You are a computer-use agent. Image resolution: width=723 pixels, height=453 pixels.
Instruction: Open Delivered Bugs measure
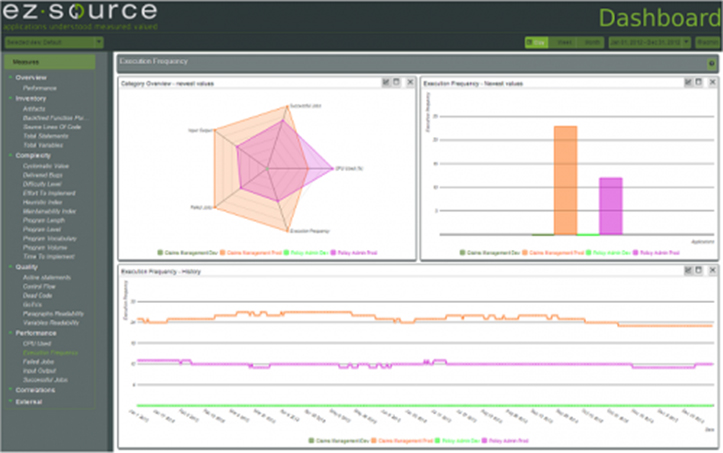42,175
